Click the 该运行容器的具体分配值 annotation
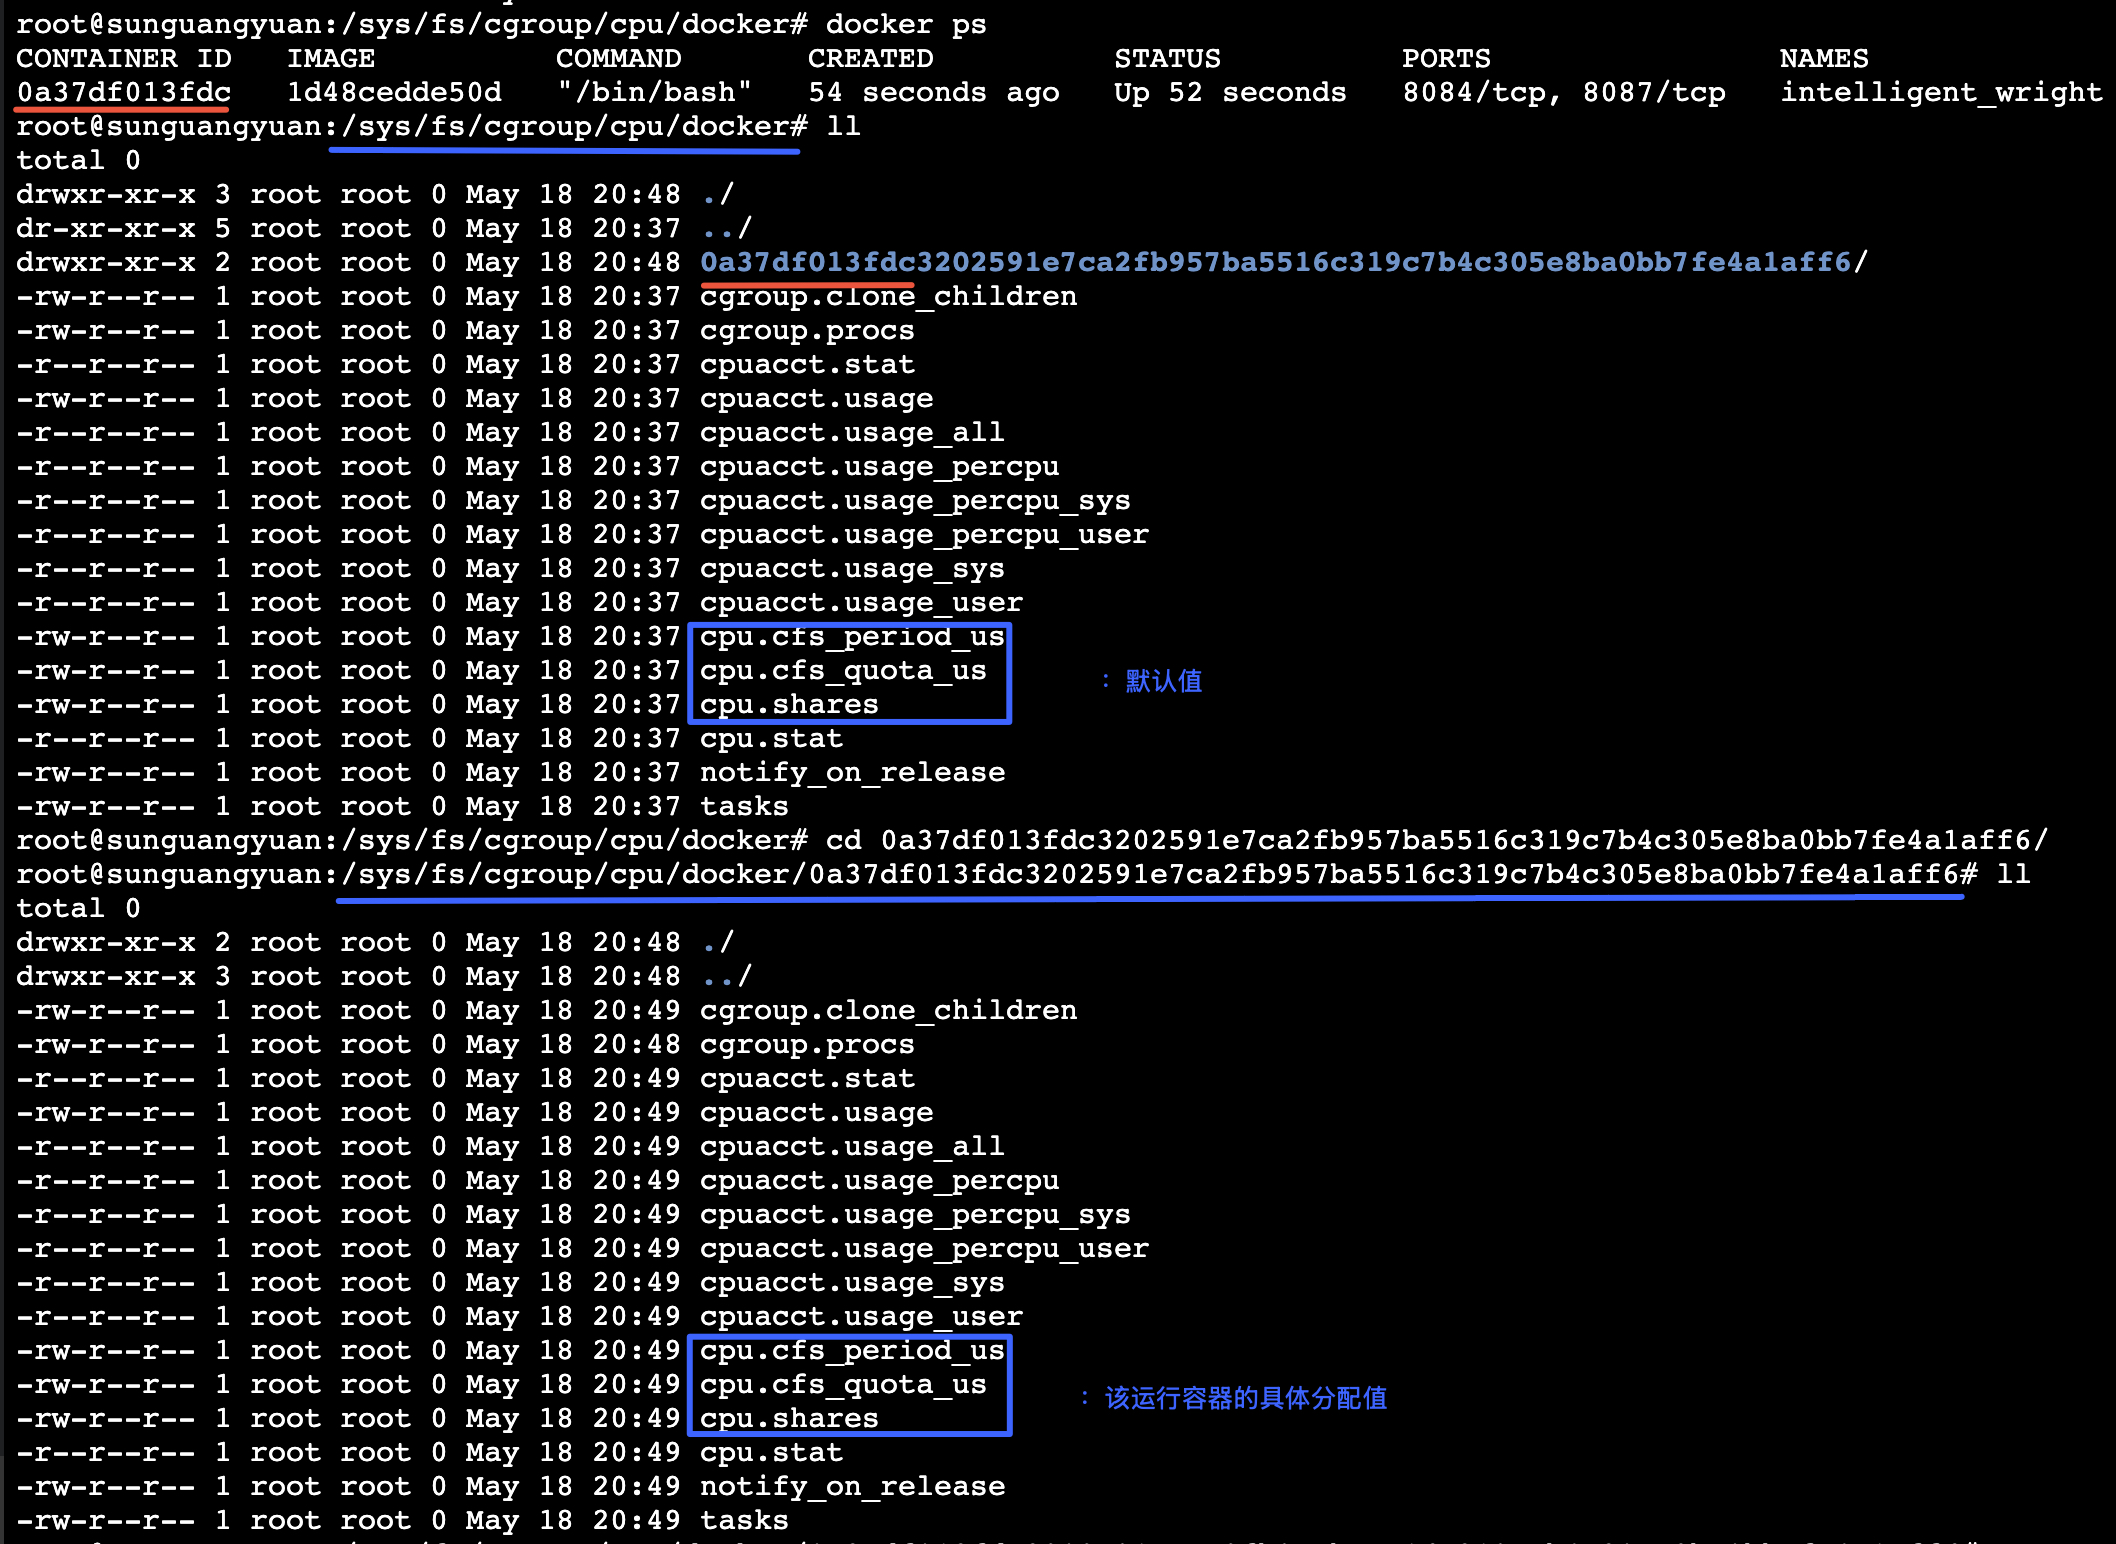This screenshot has width=2116, height=1544. (1245, 1398)
